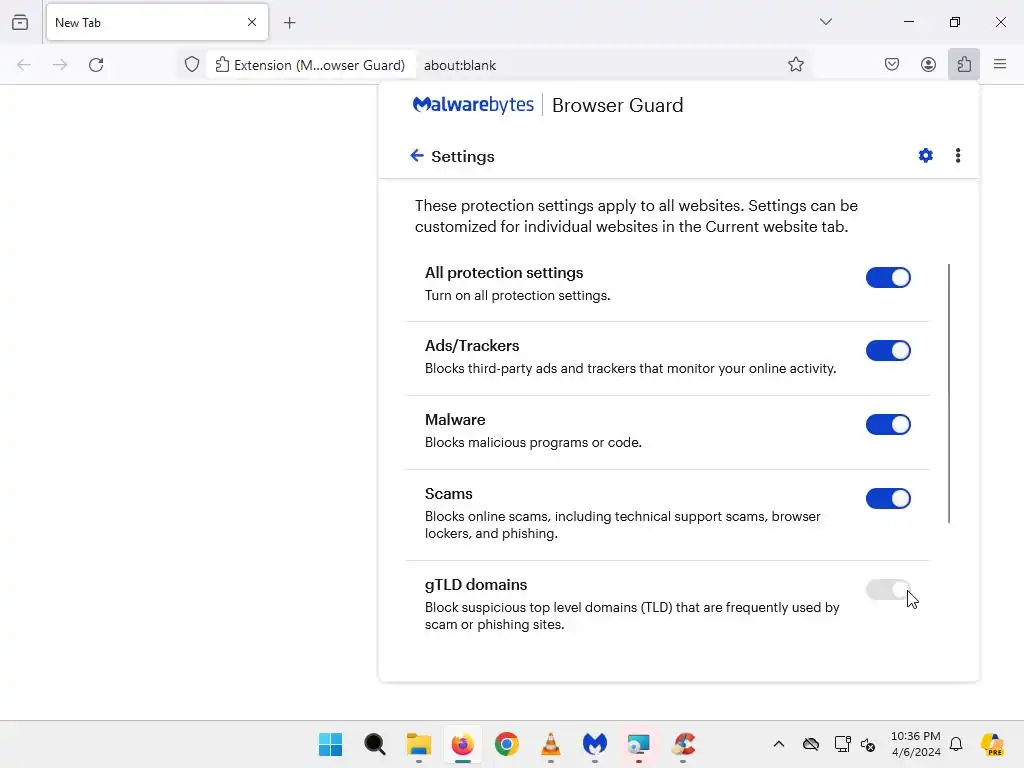1024x768 pixels.
Task: Bookmark this page with the star icon
Action: 795,65
